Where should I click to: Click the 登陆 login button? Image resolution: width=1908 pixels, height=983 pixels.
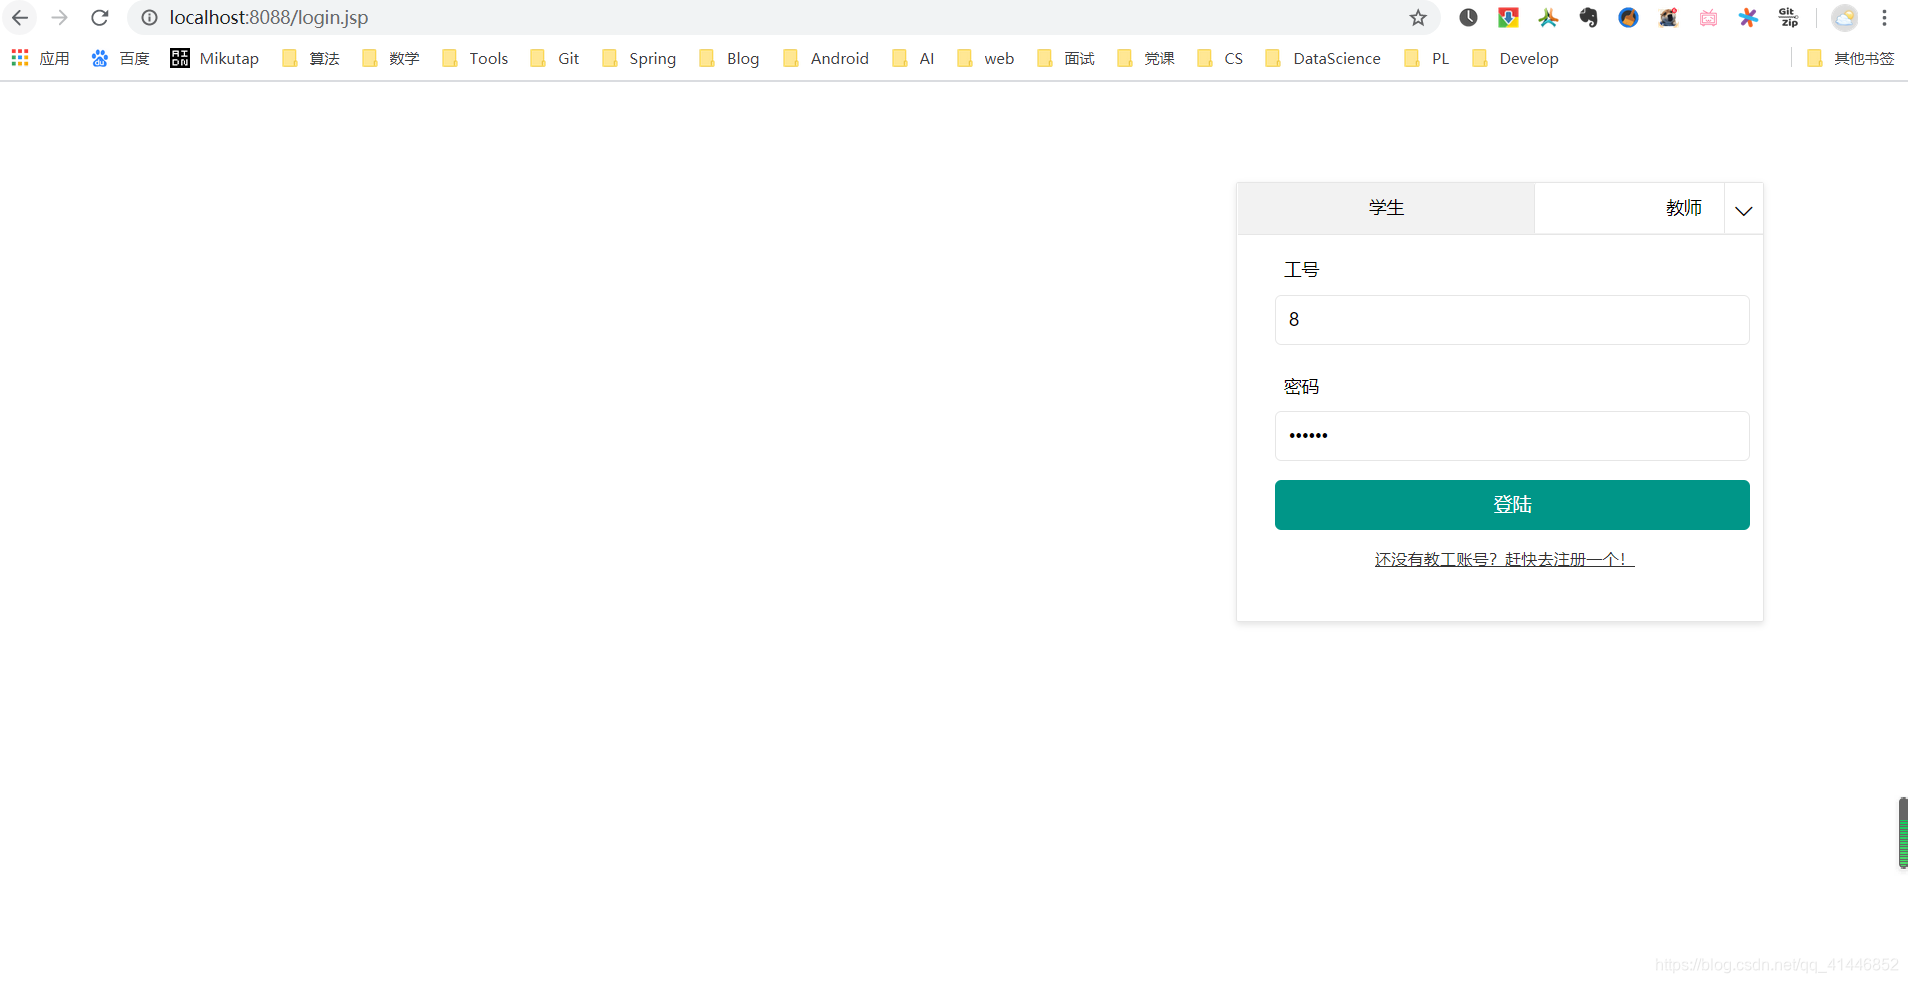click(x=1512, y=505)
